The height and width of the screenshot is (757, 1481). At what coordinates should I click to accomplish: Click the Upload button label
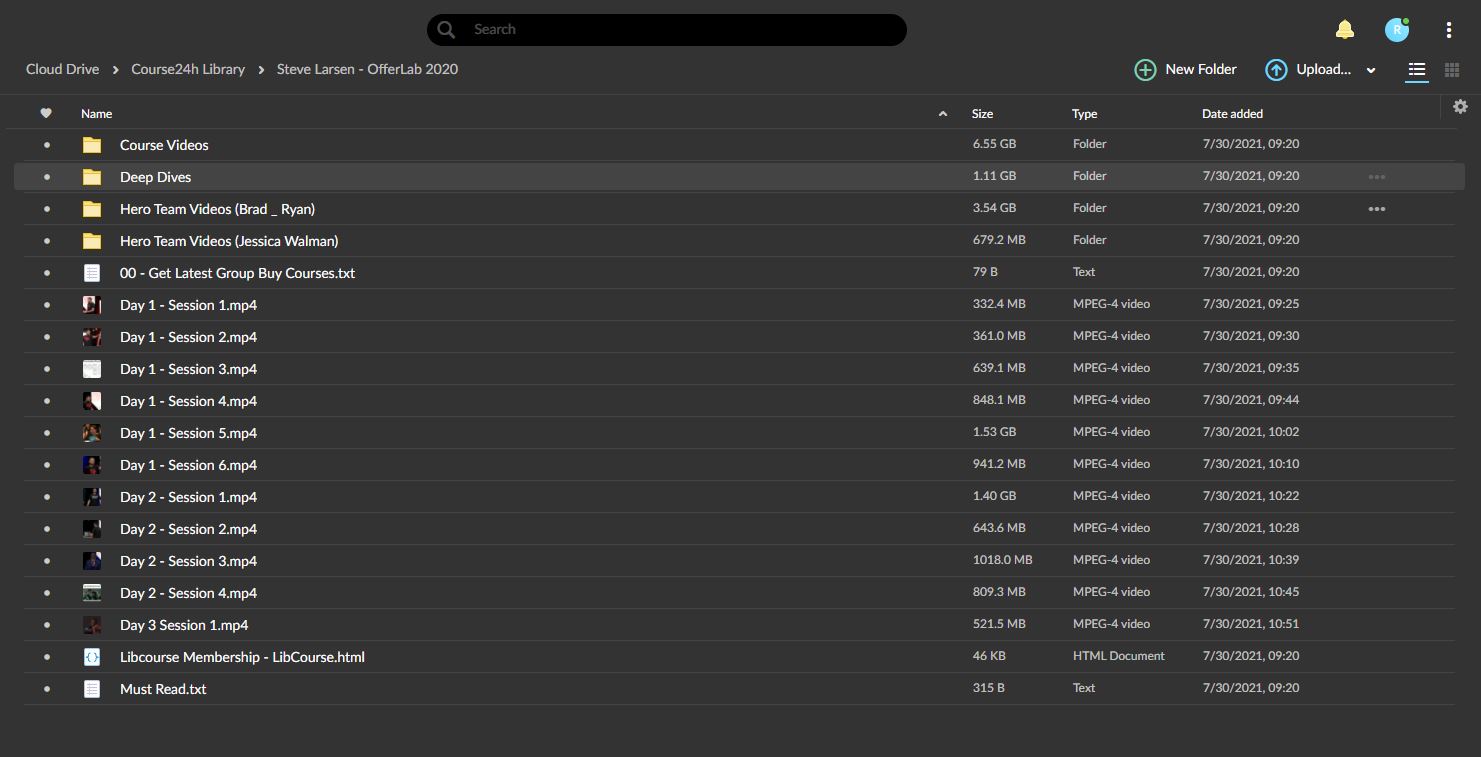(1323, 69)
